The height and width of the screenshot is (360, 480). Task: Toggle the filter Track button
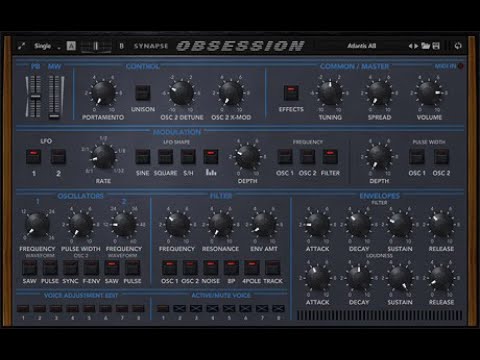pyautogui.click(x=273, y=268)
